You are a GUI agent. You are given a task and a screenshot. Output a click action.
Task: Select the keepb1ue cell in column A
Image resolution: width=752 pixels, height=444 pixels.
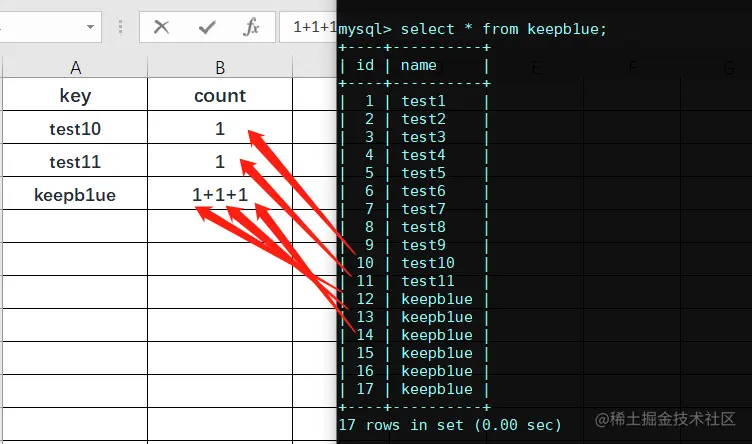[75, 194]
